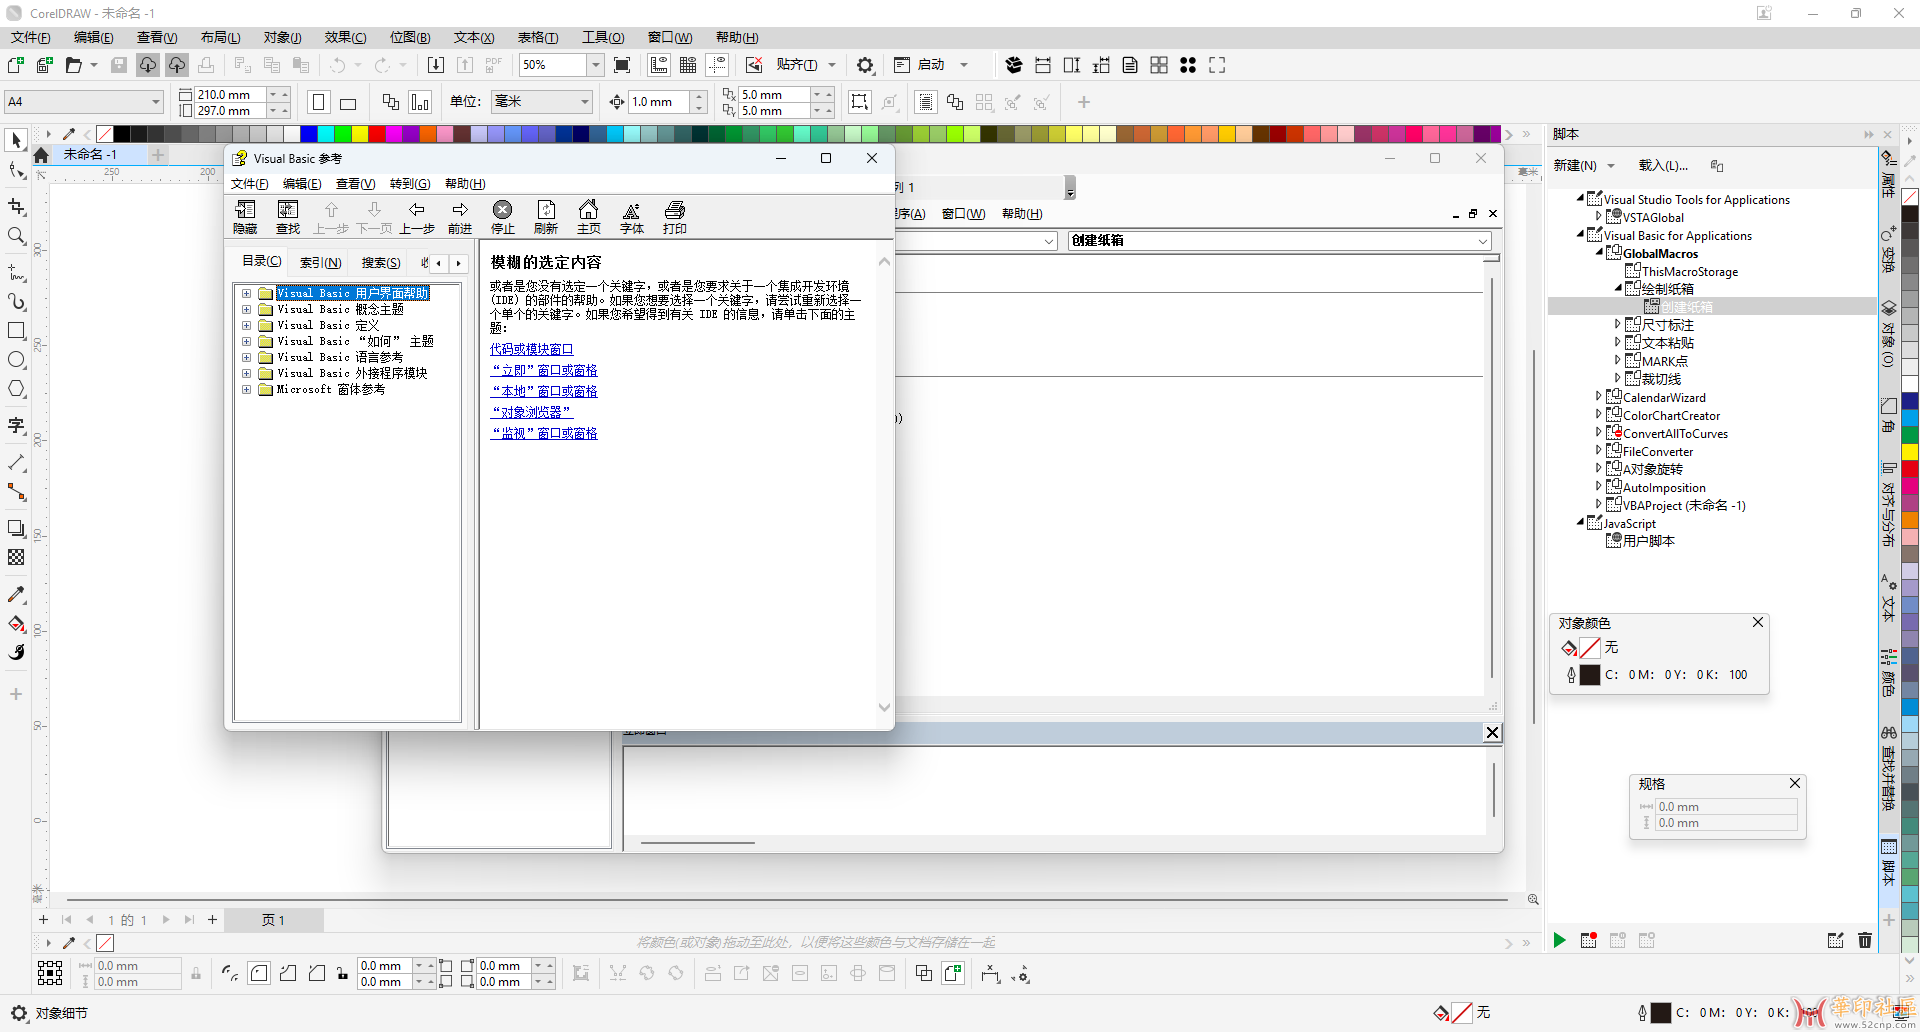The height and width of the screenshot is (1032, 1920).
Task: Open the 效果 menu in the menu bar
Action: click(345, 37)
